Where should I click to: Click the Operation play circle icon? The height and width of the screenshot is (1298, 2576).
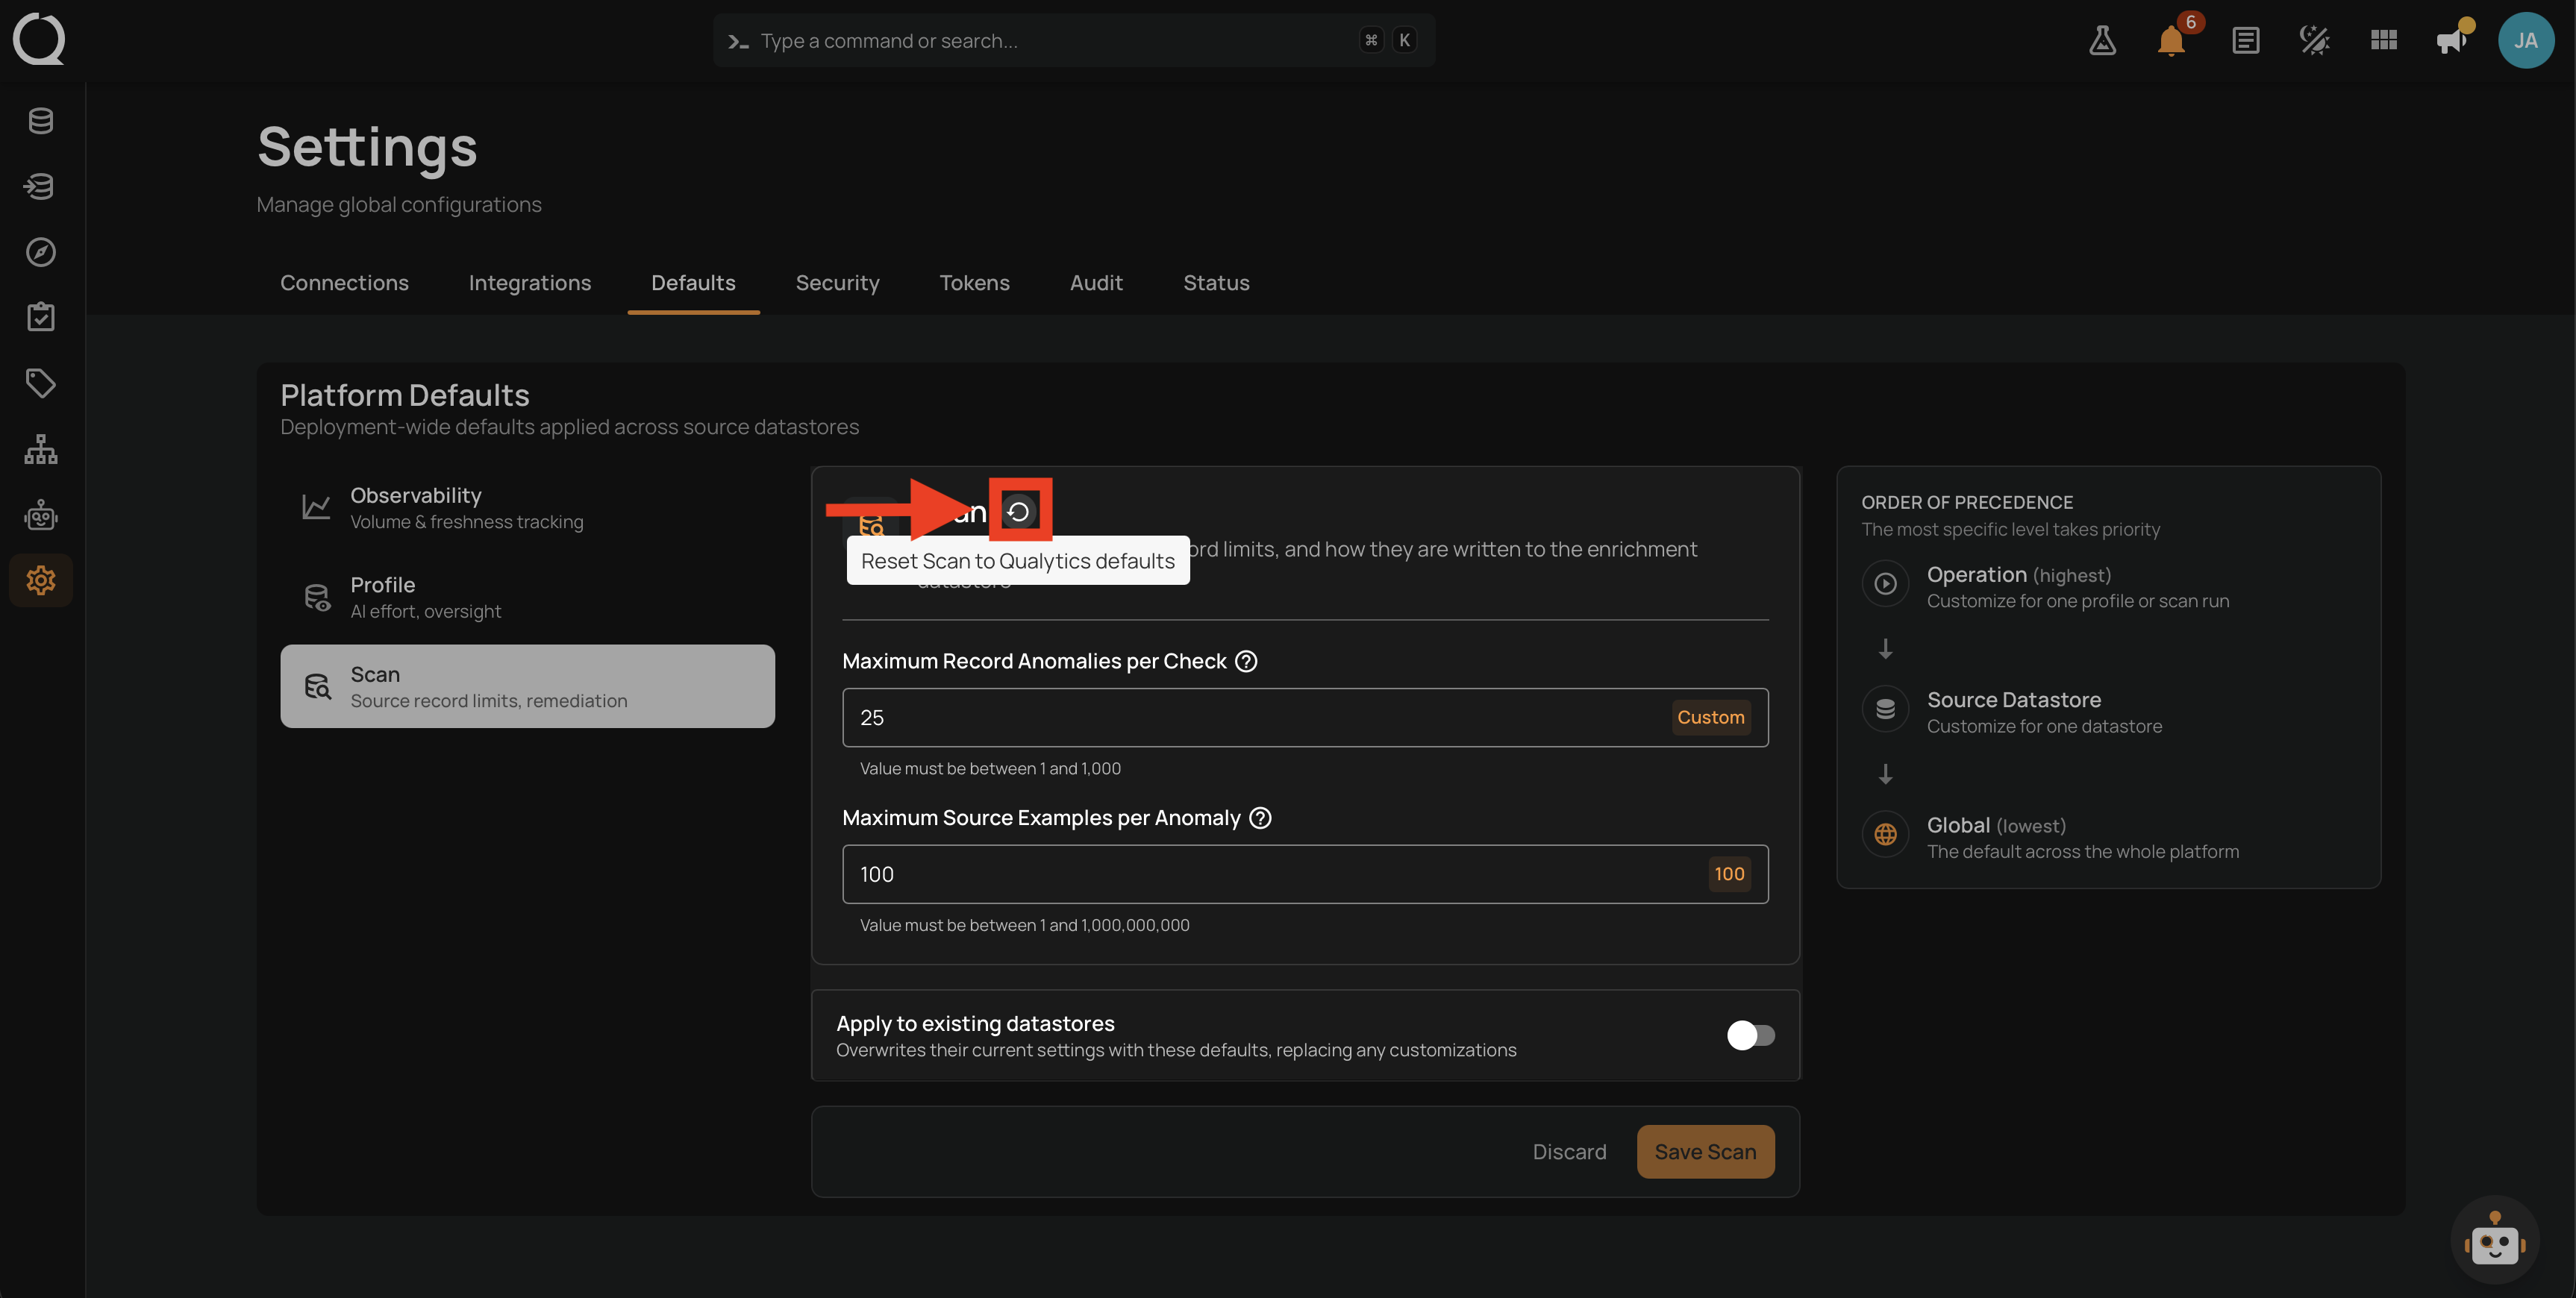click(1885, 584)
